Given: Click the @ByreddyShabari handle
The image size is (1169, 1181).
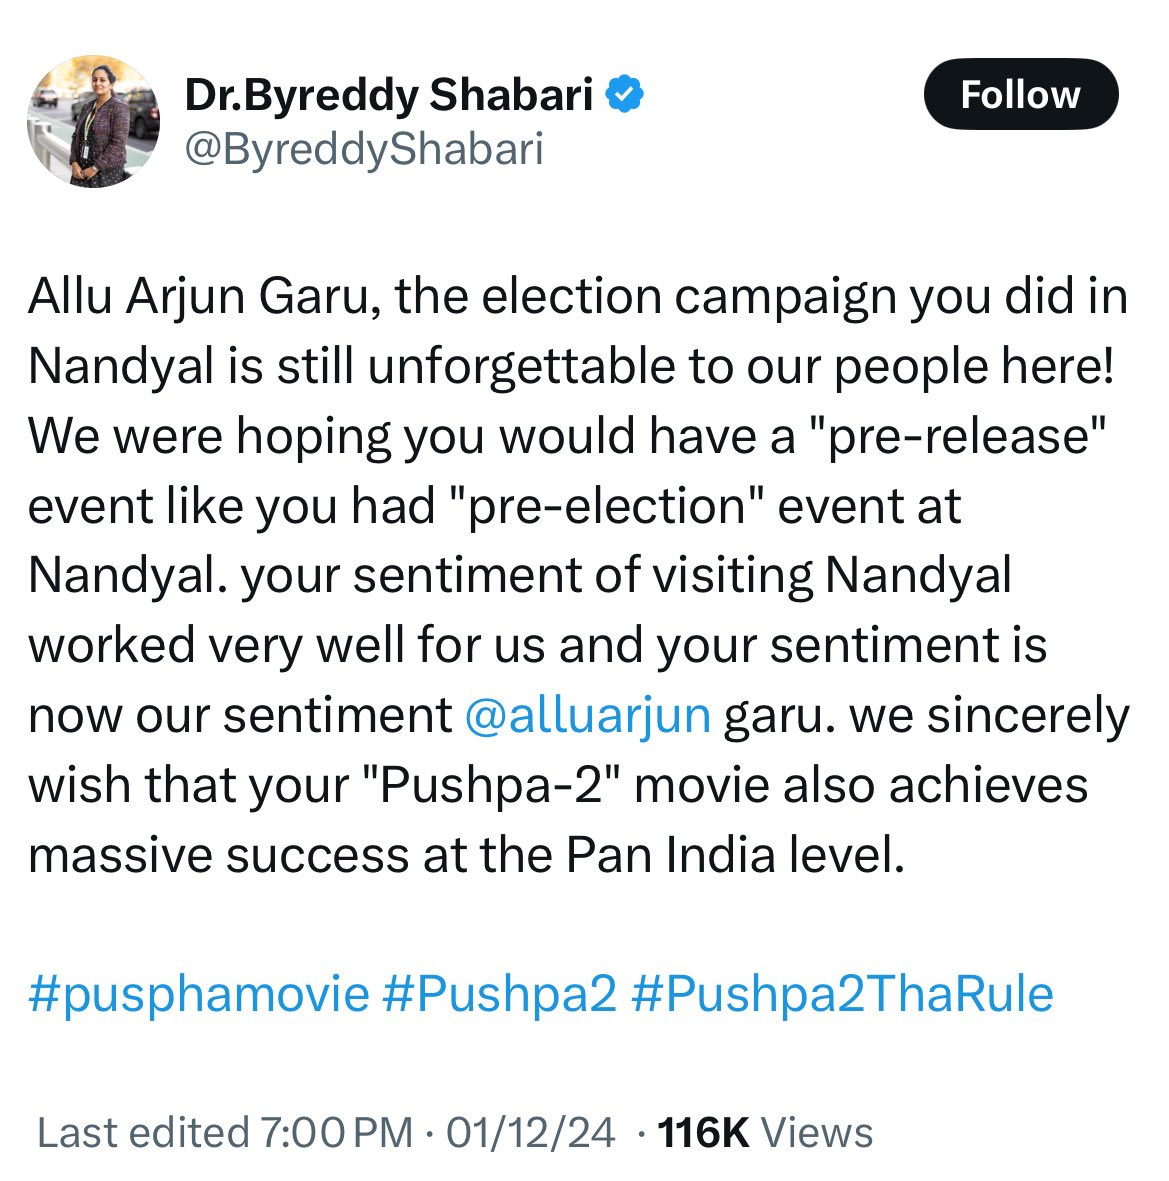Looking at the screenshot, I should pyautogui.click(x=364, y=149).
